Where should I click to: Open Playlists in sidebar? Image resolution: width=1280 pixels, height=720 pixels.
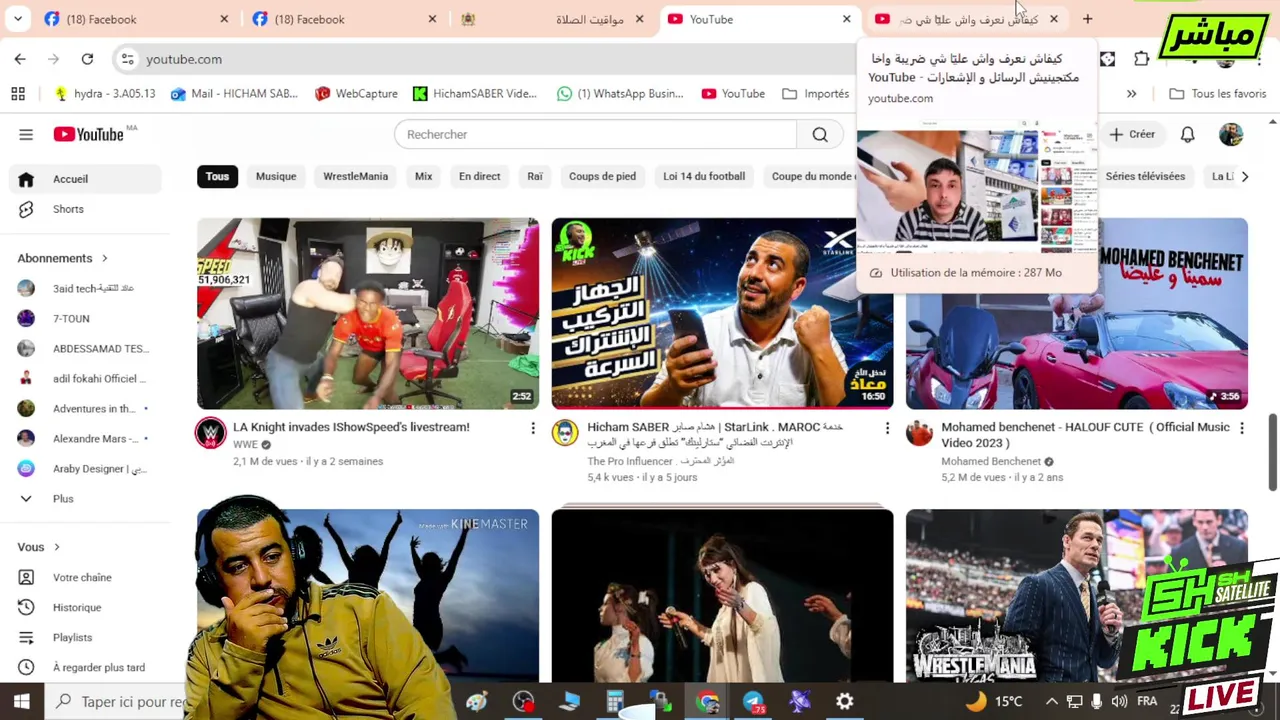[x=85, y=637]
